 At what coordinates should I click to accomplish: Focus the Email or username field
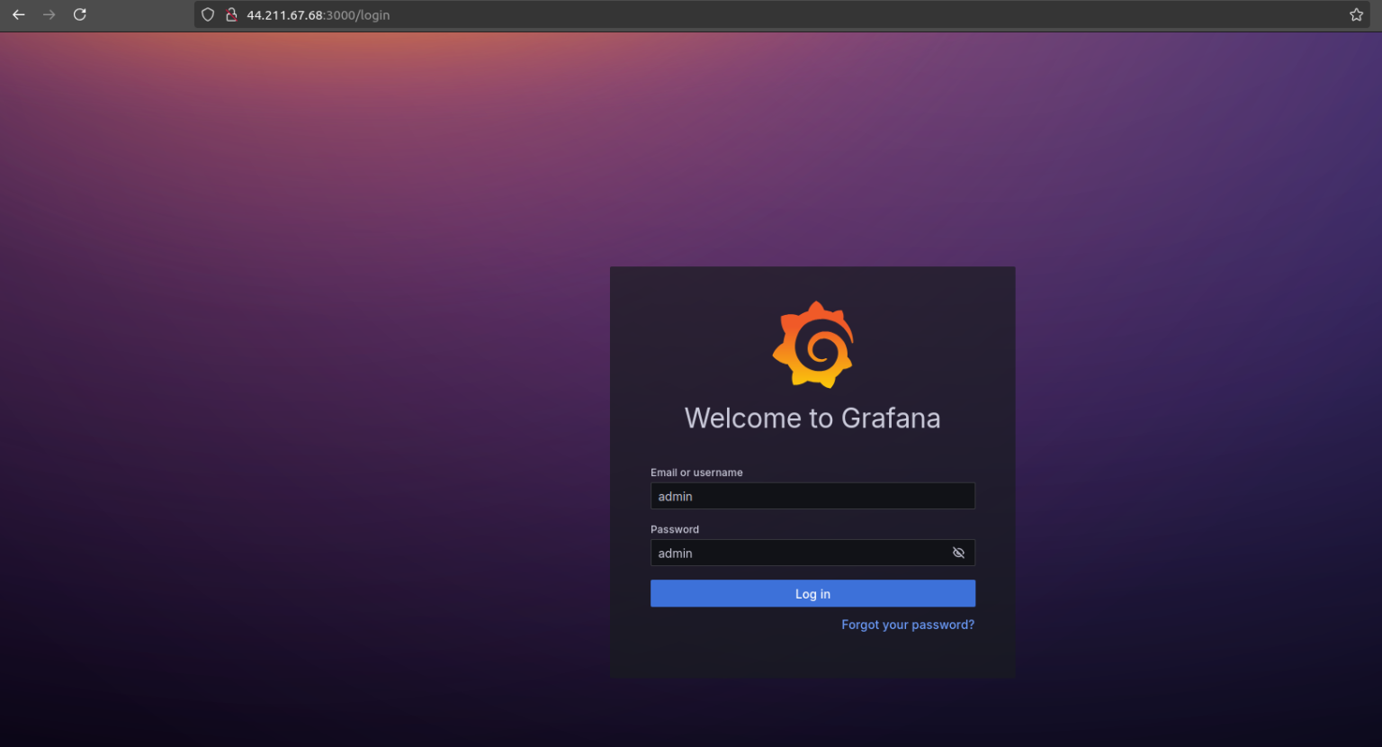click(x=812, y=495)
